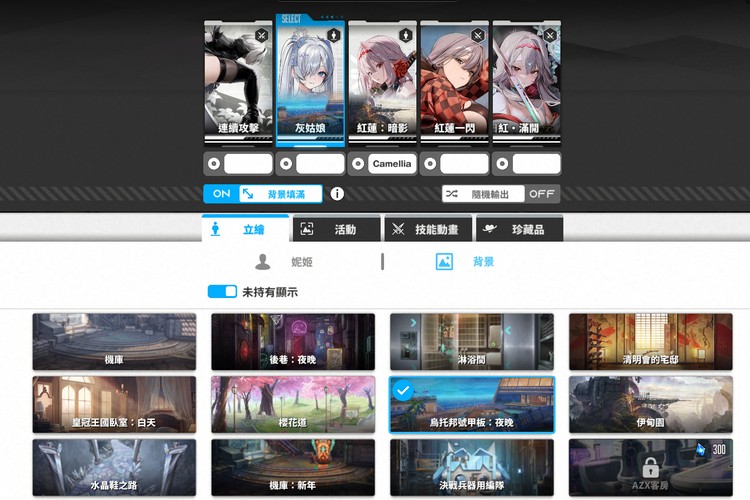The height and width of the screenshot is (500, 750).
Task: Choose the 皇冠王國臥室：白天 background
Action: [x=114, y=405]
